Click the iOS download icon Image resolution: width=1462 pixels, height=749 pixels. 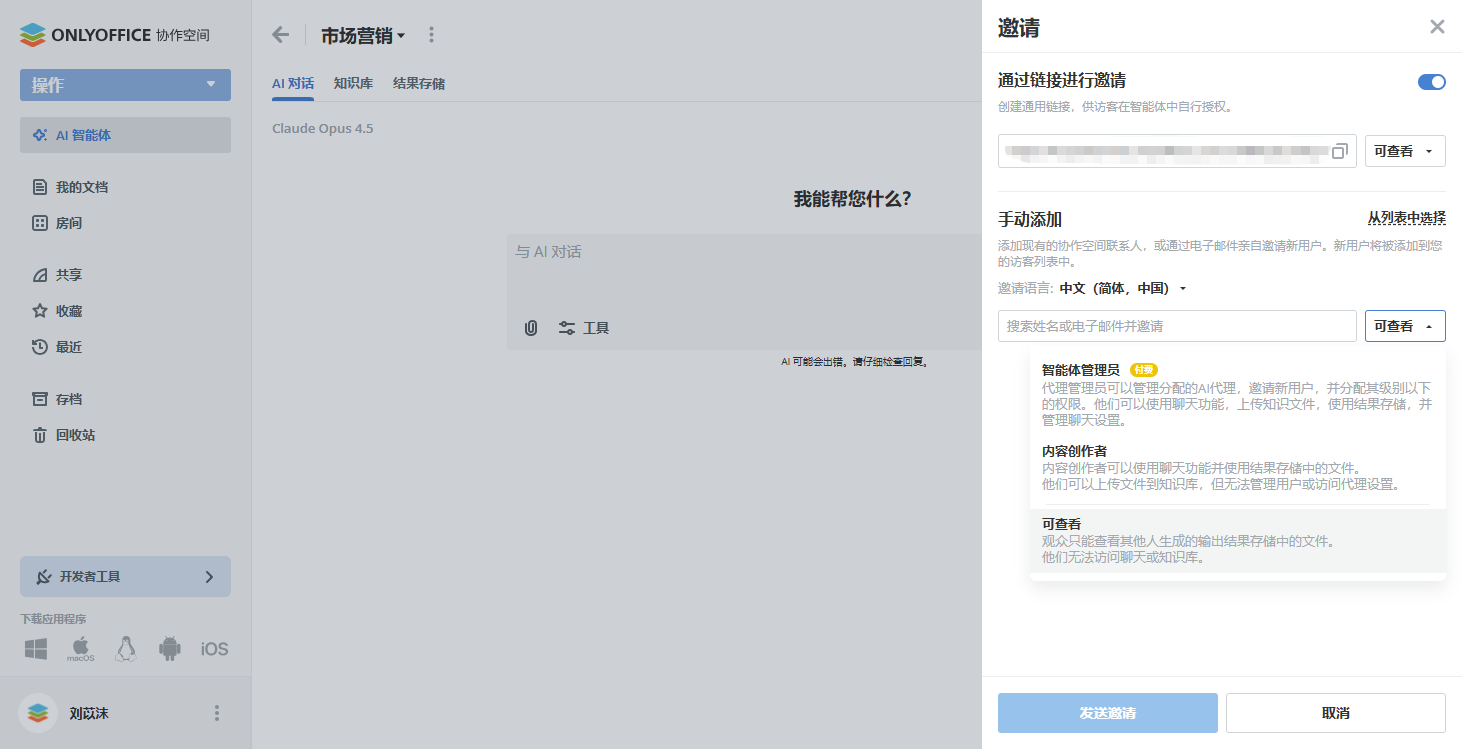pos(213,648)
